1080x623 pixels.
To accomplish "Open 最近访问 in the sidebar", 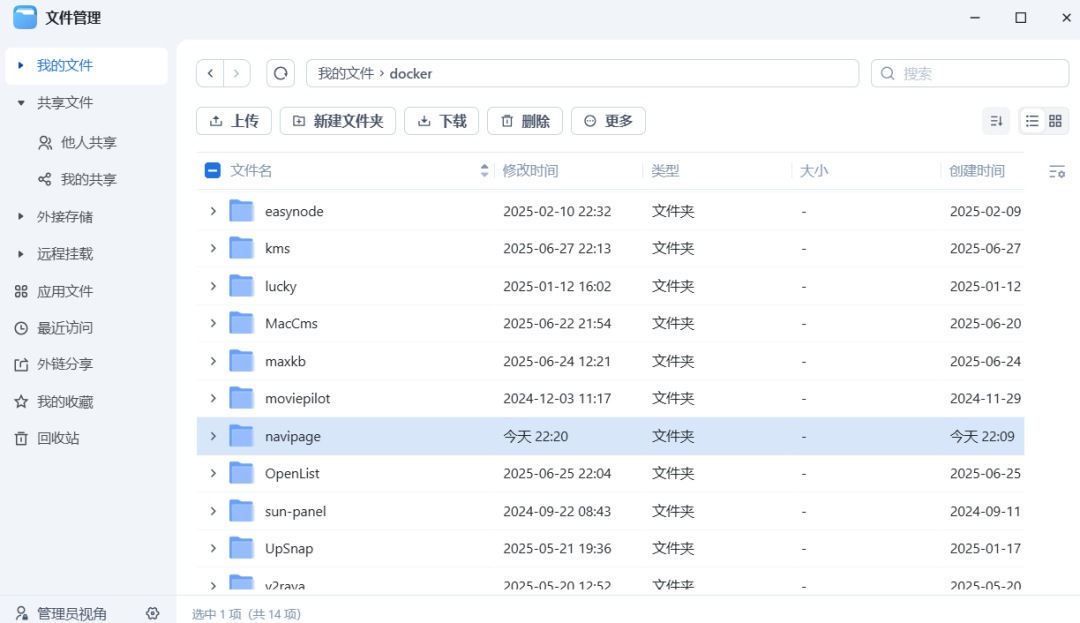I will click(65, 328).
